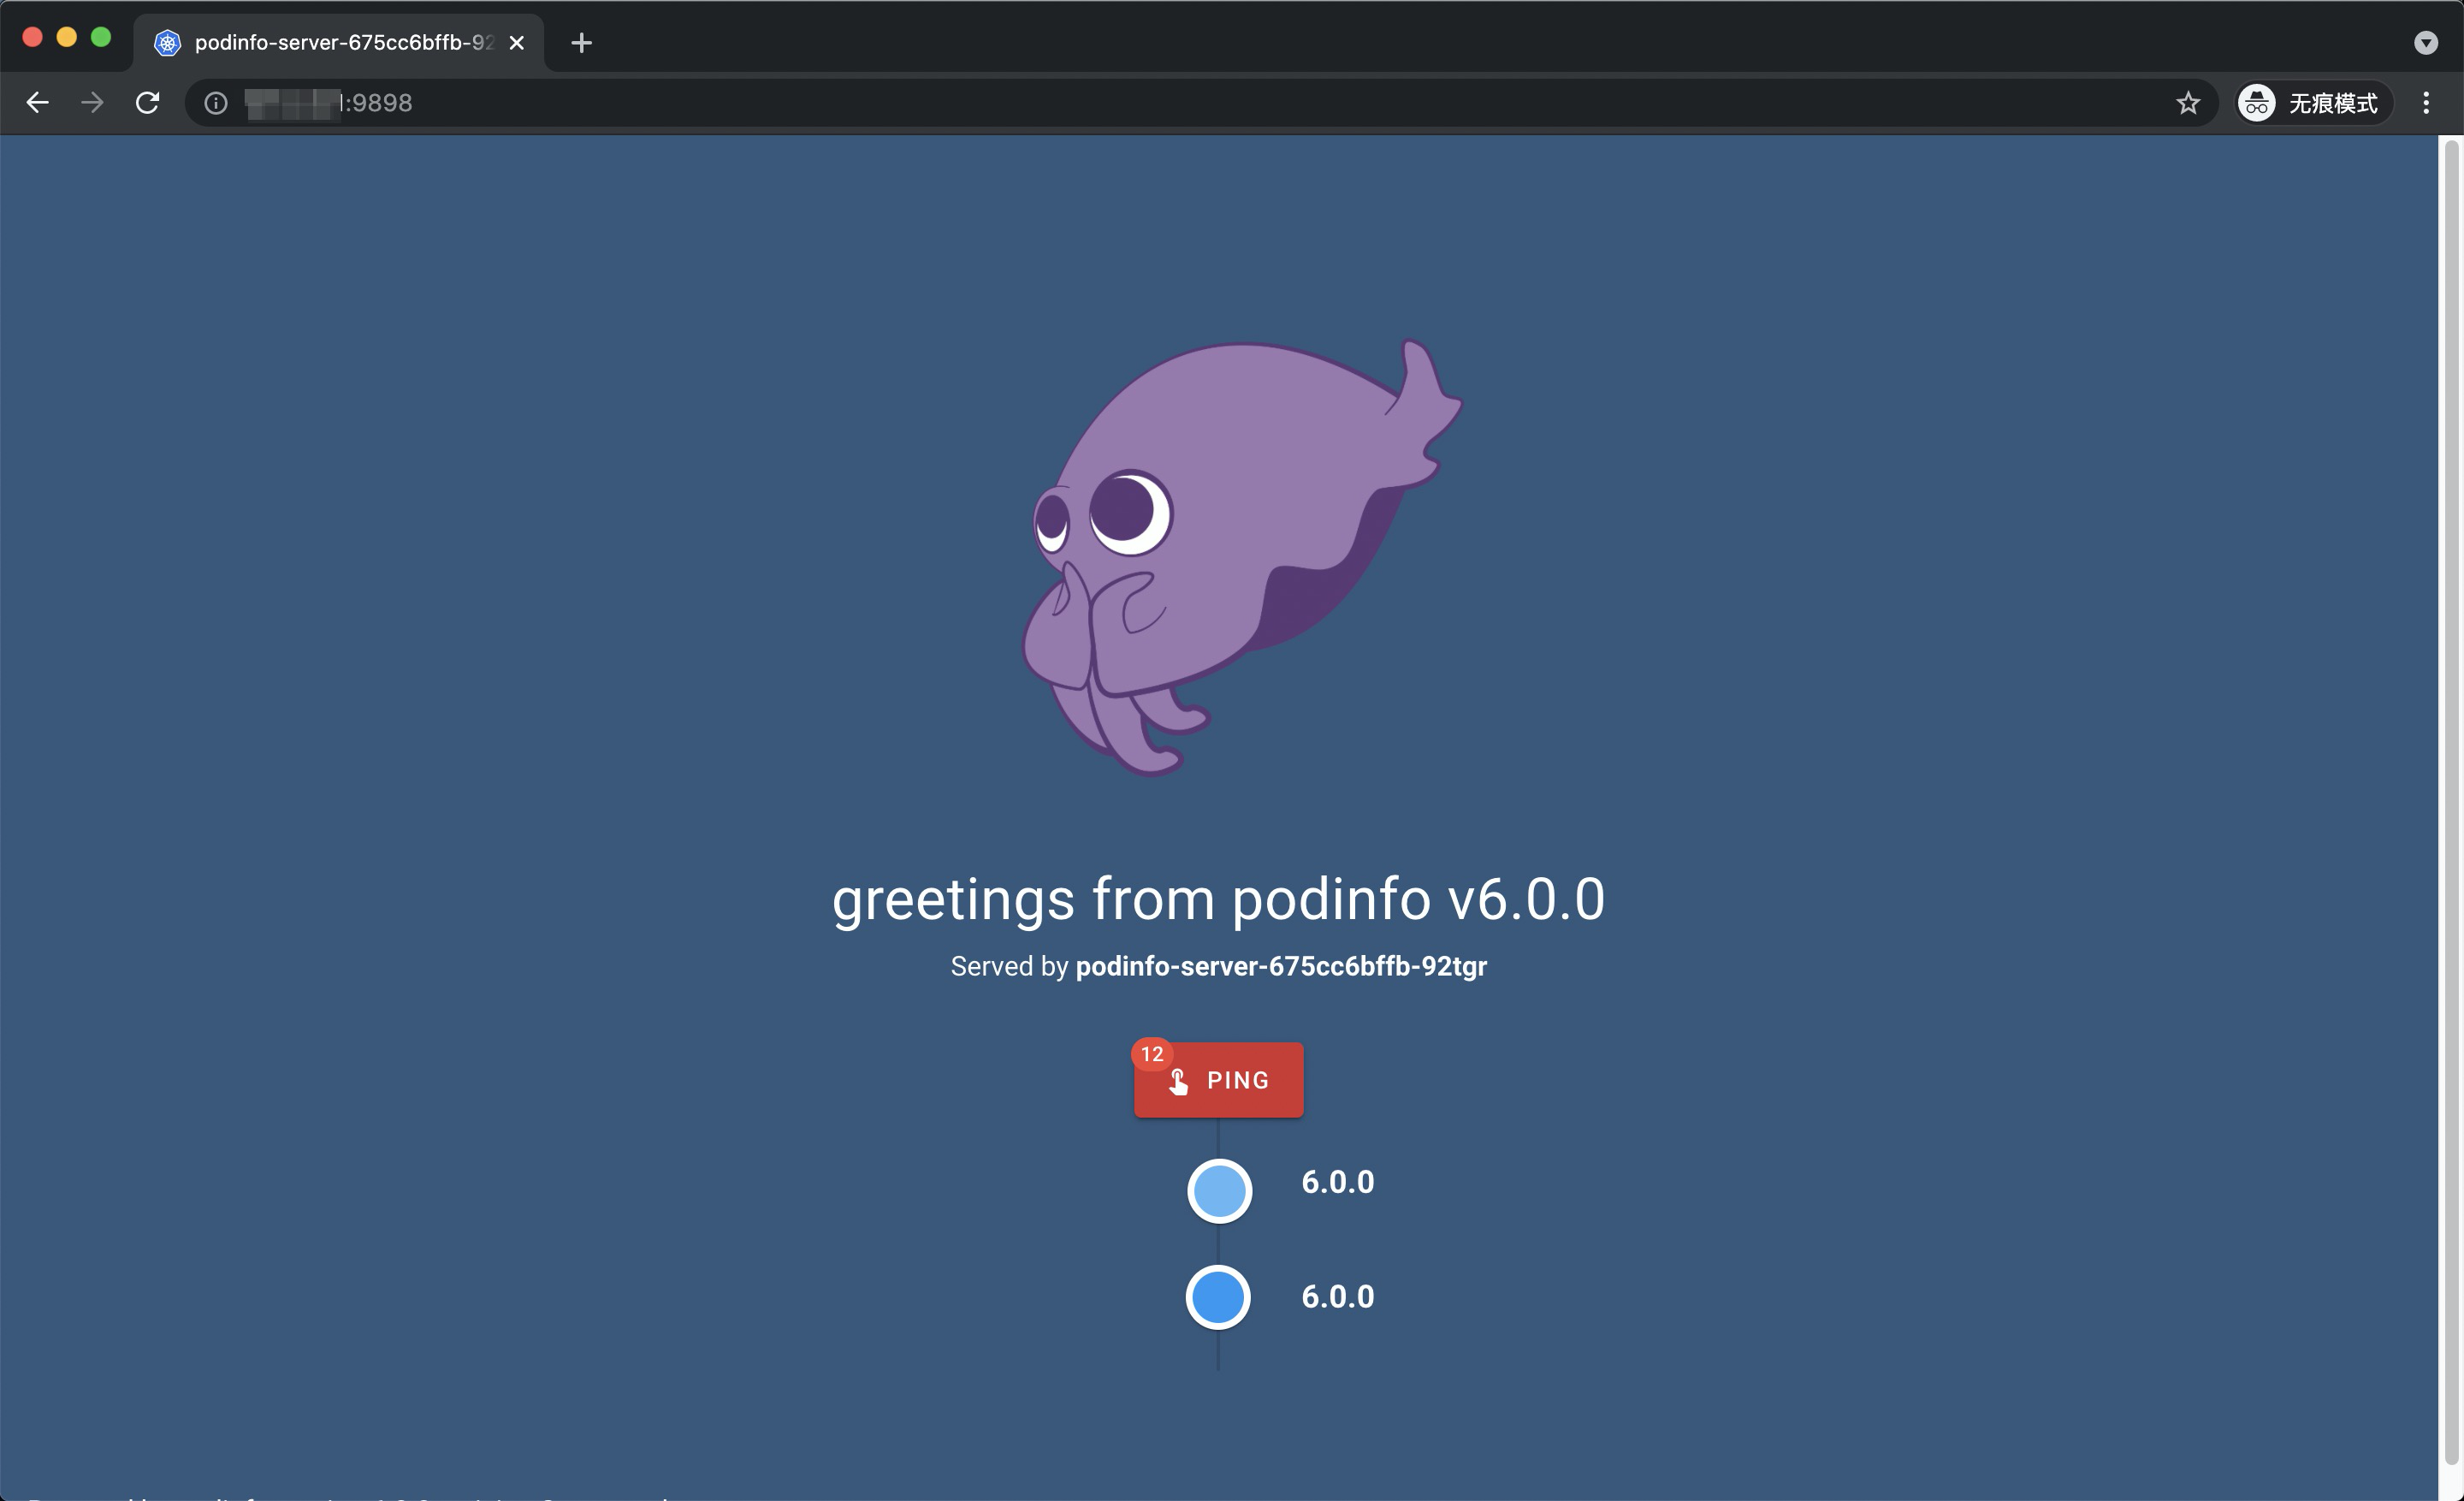The height and width of the screenshot is (1501, 2464).
Task: Click the Kubernetes favicon on the tab
Action: [x=168, y=43]
